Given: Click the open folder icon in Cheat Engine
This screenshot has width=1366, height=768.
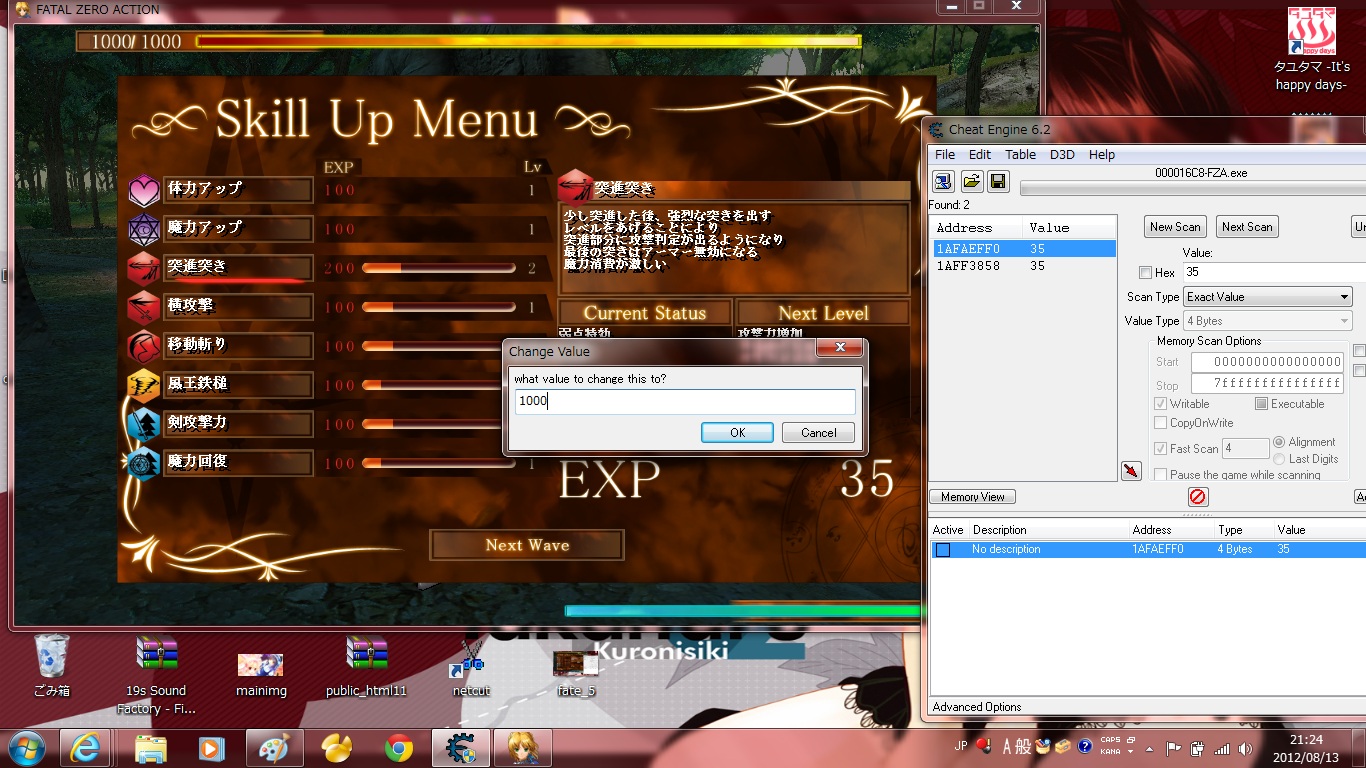Looking at the screenshot, I should [971, 181].
